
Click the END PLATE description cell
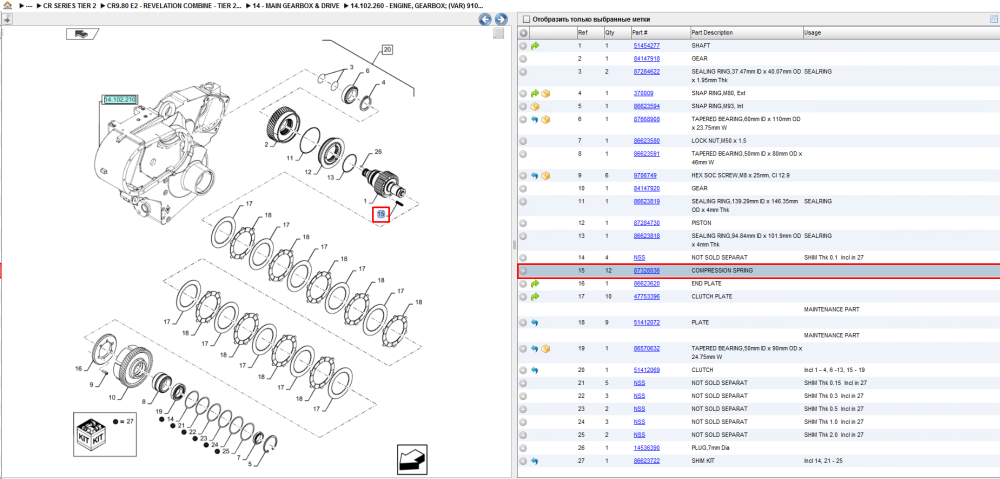tap(706, 283)
